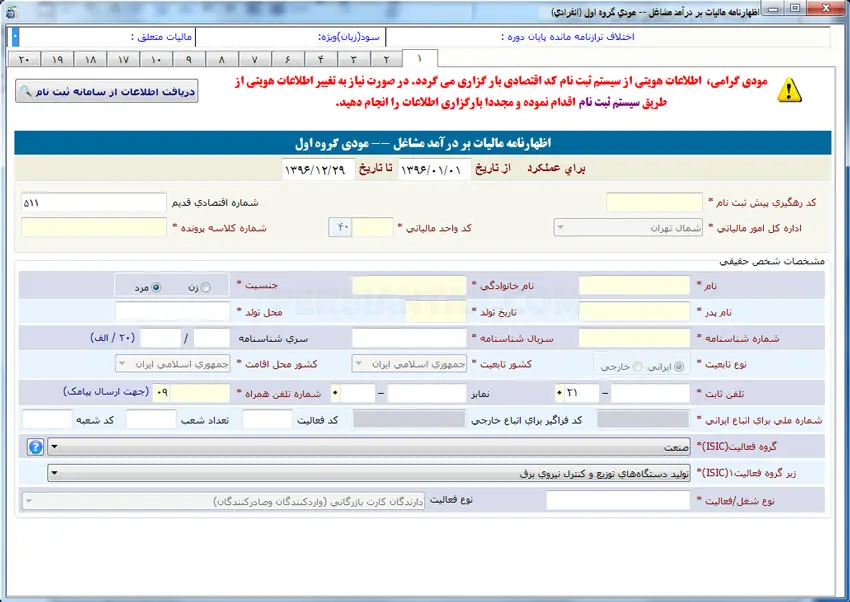Viewport: 850px width, 602px height.
Task: Click the تعداد شعب input field
Action: tap(151, 419)
